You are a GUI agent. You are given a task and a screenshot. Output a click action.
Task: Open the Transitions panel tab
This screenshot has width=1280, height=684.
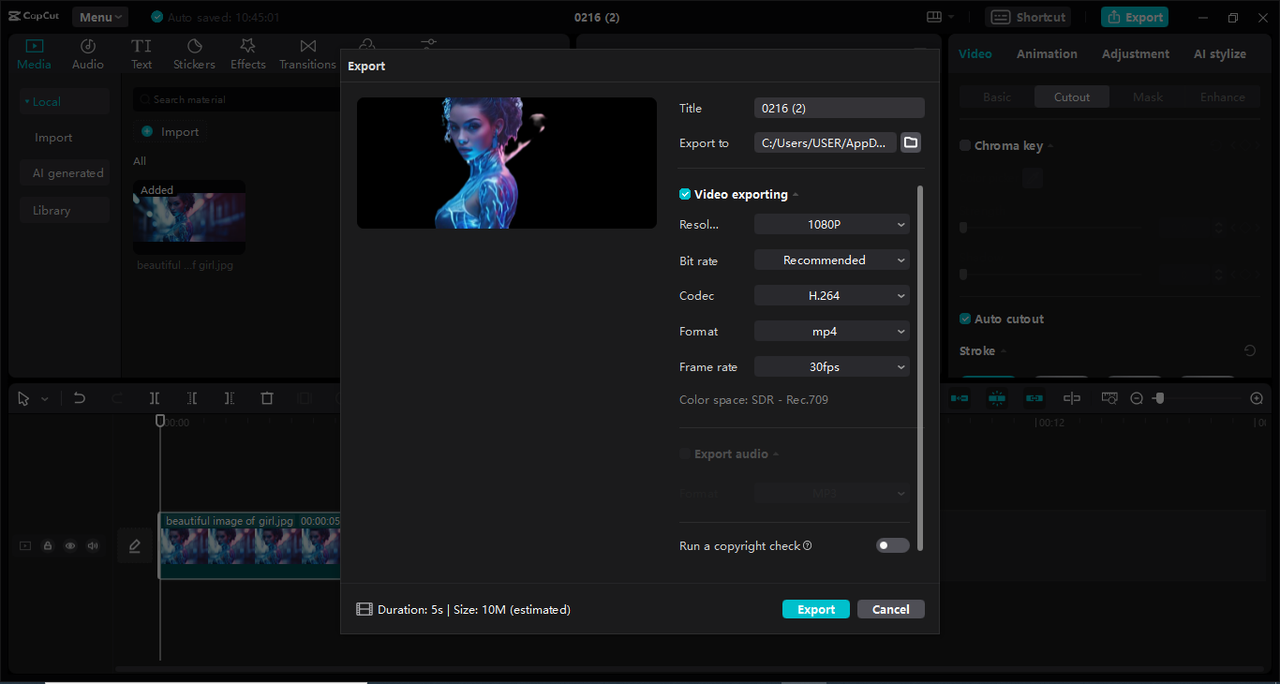click(308, 54)
